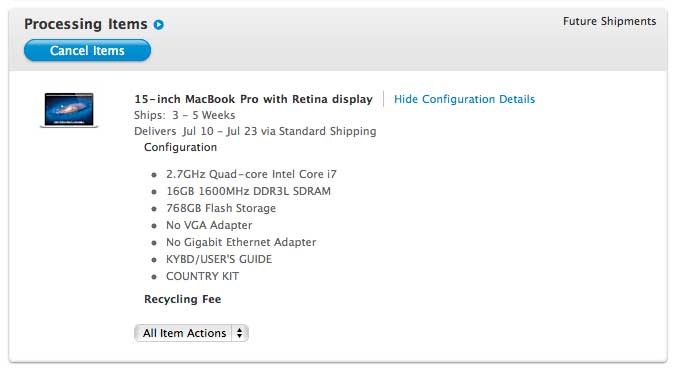Click the 15-inch MacBook Pro product title
Viewport: 676px width, 373px height.
coord(253,99)
